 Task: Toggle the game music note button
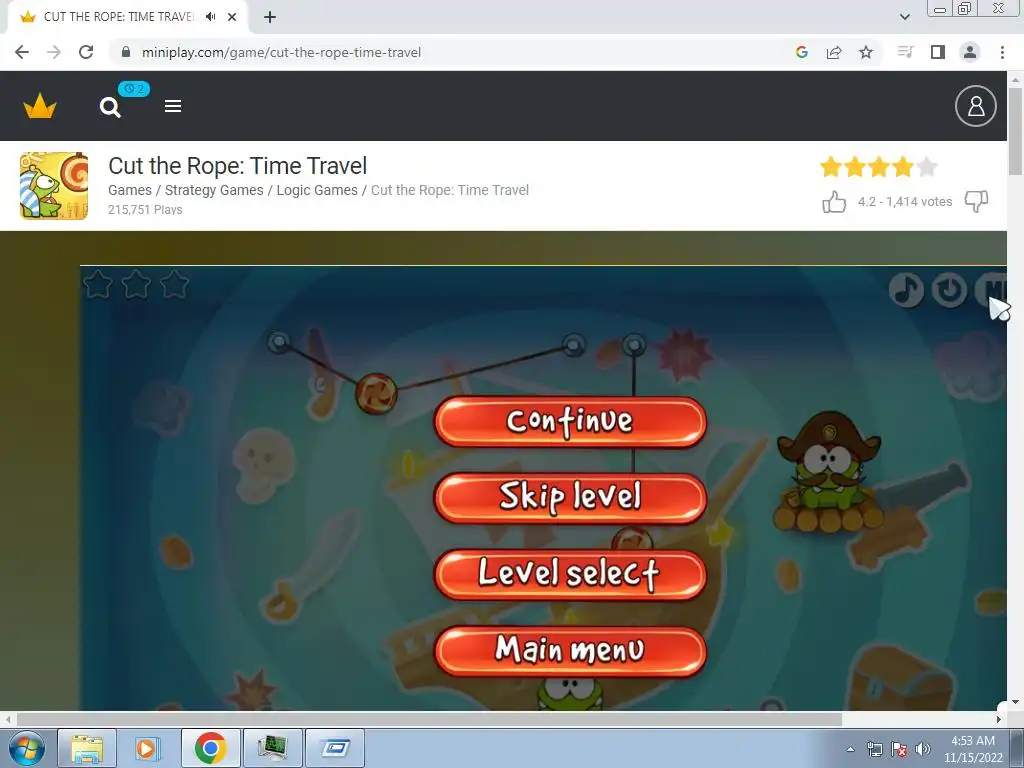906,289
